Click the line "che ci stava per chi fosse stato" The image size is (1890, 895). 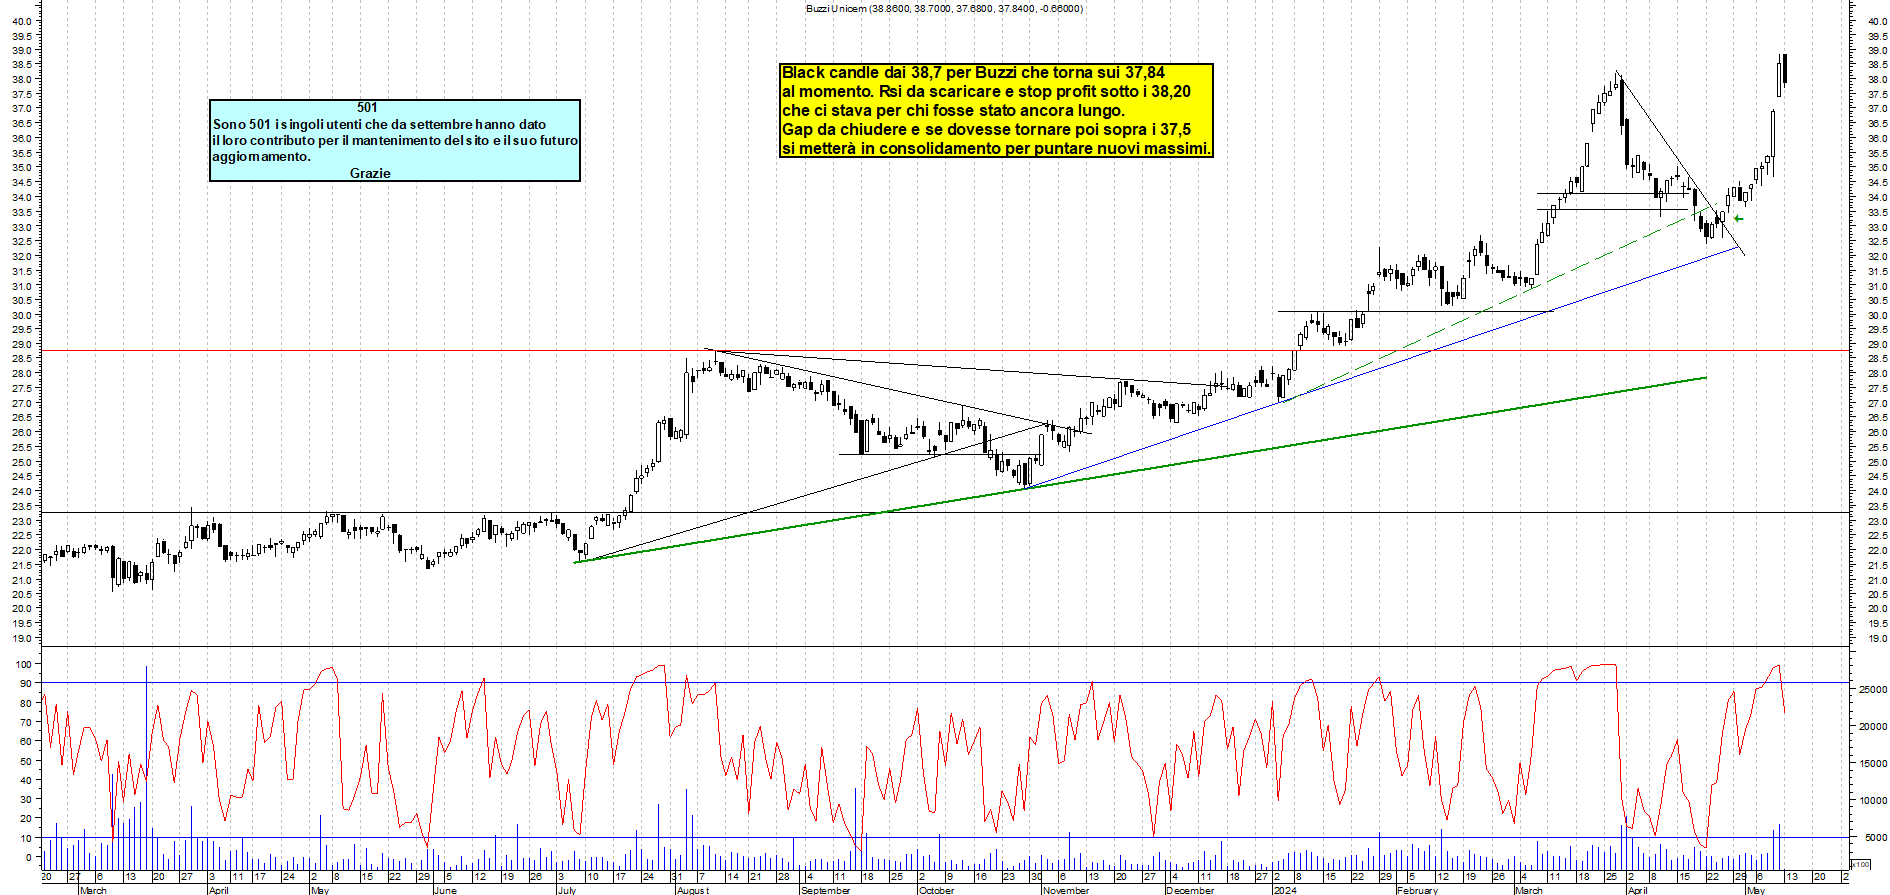pos(953,110)
